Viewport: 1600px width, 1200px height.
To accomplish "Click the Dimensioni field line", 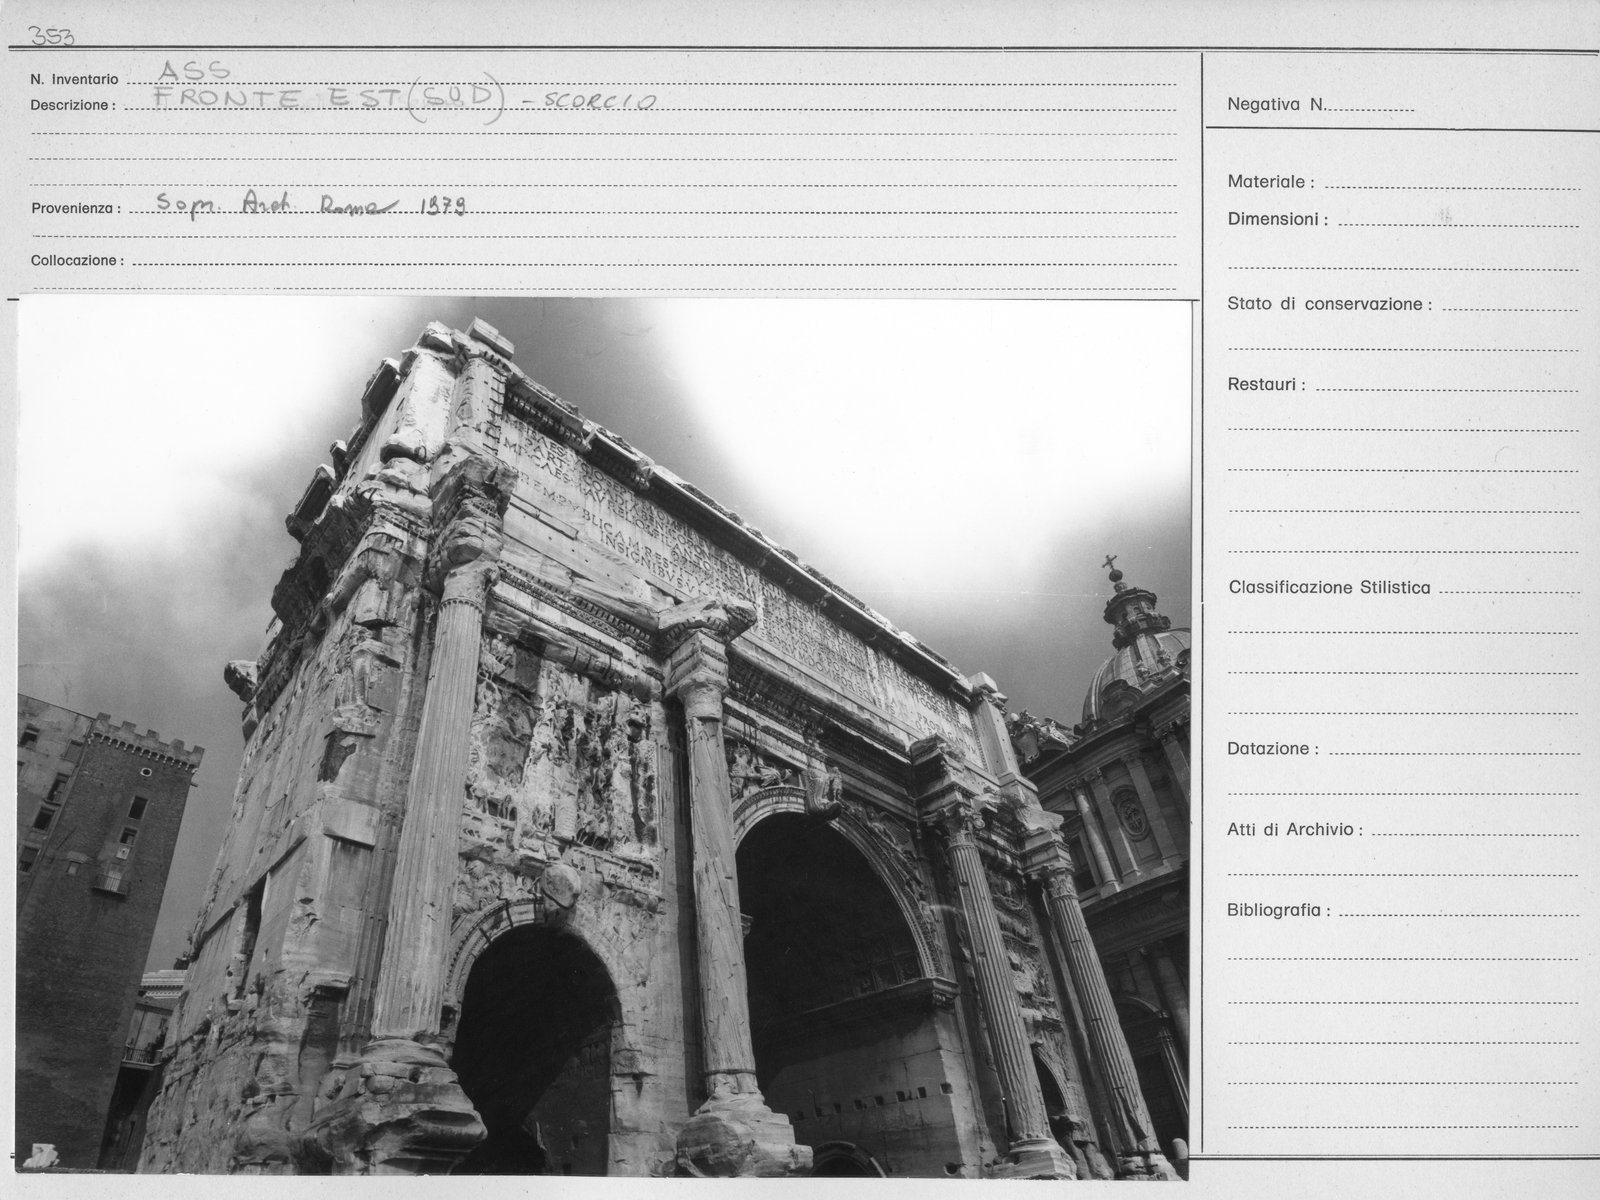I will click(1458, 220).
